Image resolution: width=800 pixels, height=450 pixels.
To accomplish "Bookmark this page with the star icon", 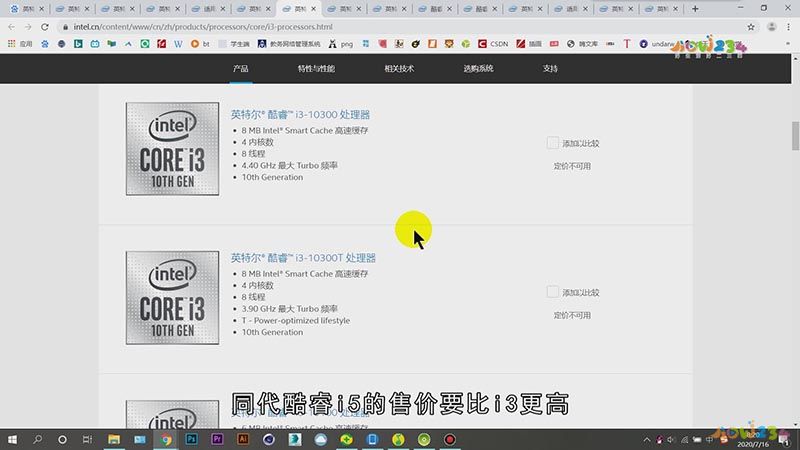I will coord(751,27).
